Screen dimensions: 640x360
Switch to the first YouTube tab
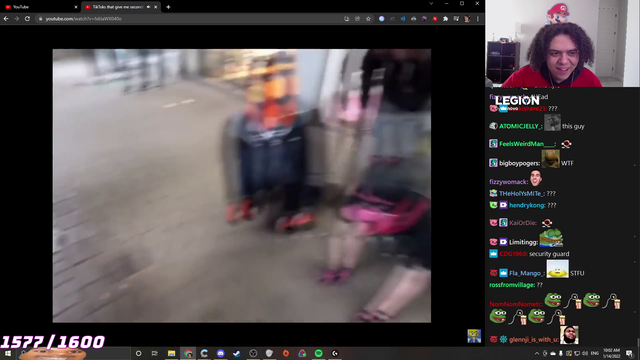[x=40, y=7]
